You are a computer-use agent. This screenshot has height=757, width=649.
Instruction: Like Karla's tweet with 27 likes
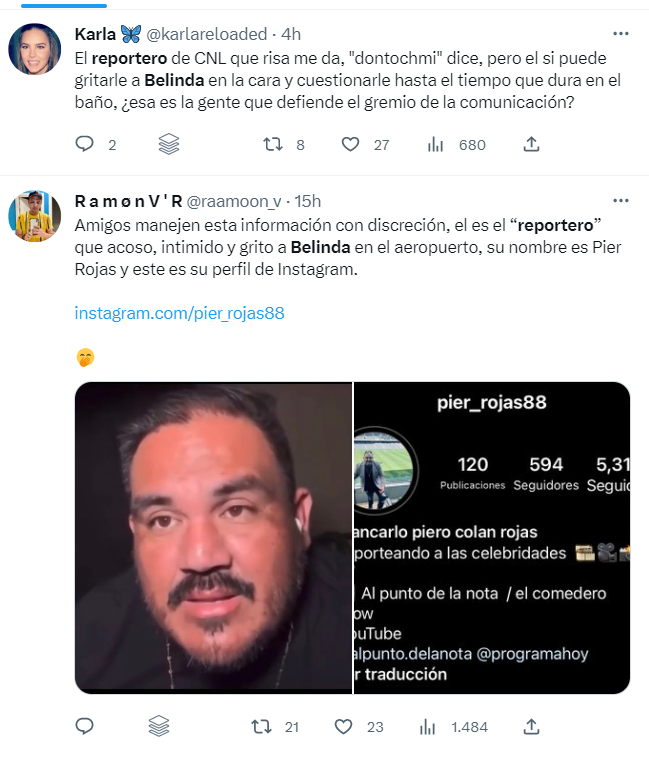pyautogui.click(x=351, y=144)
